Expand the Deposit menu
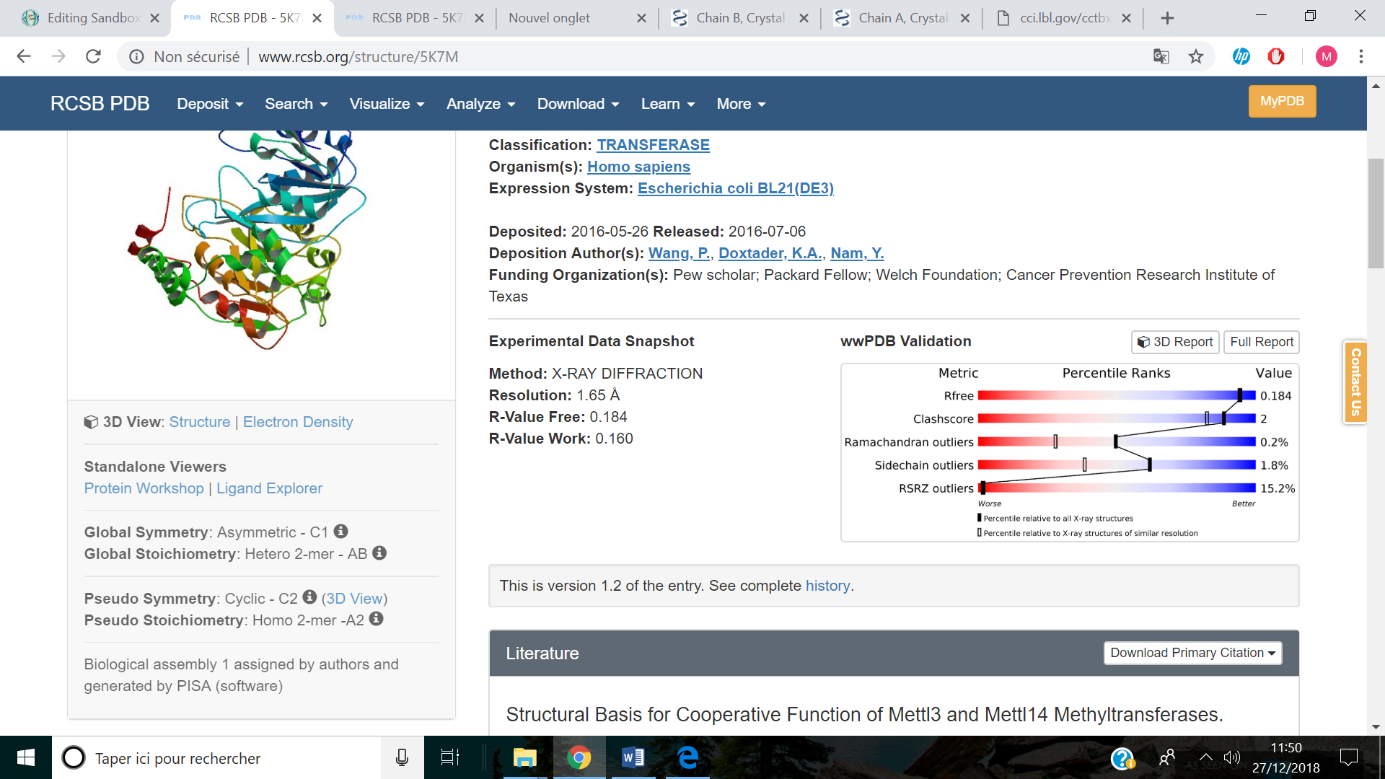The width and height of the screenshot is (1385, 779). pos(210,104)
